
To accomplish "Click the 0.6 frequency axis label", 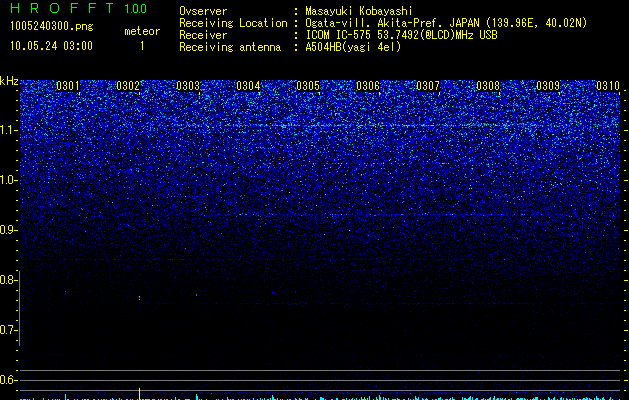I will coord(8,380).
